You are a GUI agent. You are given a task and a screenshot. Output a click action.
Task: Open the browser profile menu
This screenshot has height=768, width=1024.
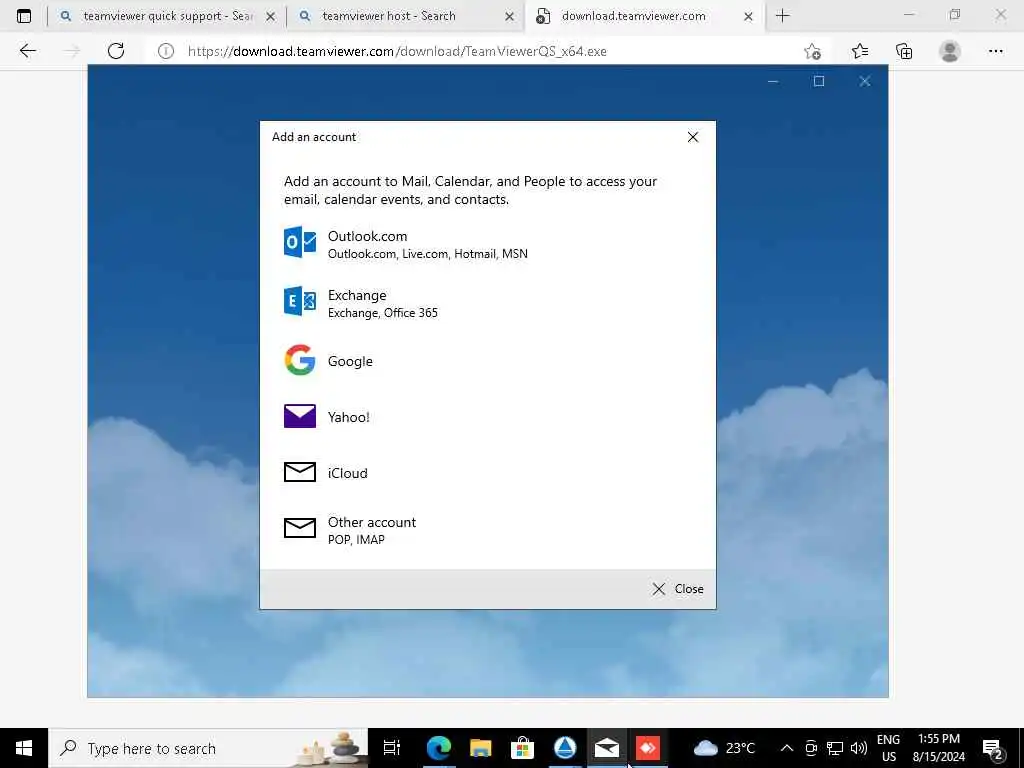[950, 51]
